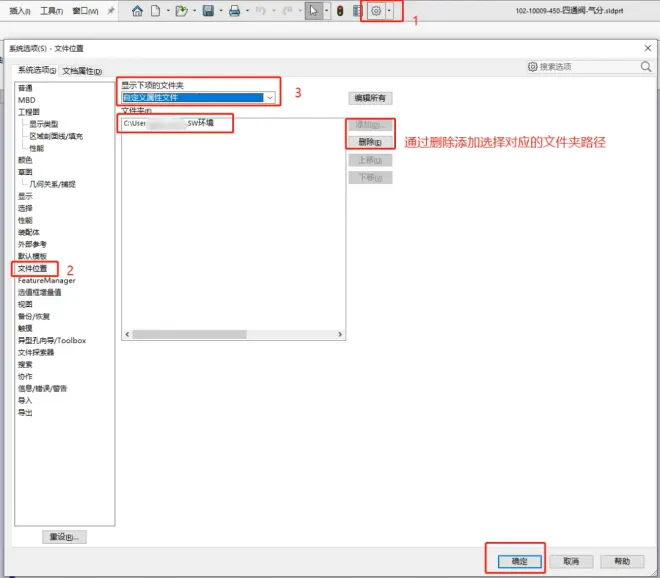Image resolution: width=660 pixels, height=578 pixels.
Task: Click the Print icon in toolbar
Action: (234, 11)
